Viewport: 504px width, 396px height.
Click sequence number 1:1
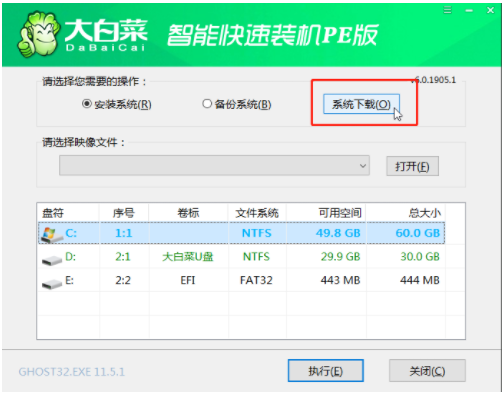(124, 233)
